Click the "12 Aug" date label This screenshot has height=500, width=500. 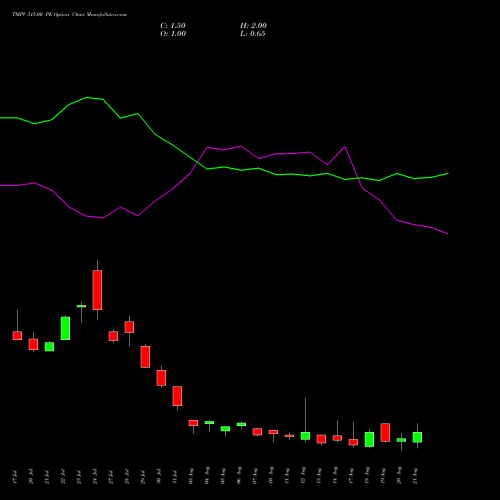(303, 476)
